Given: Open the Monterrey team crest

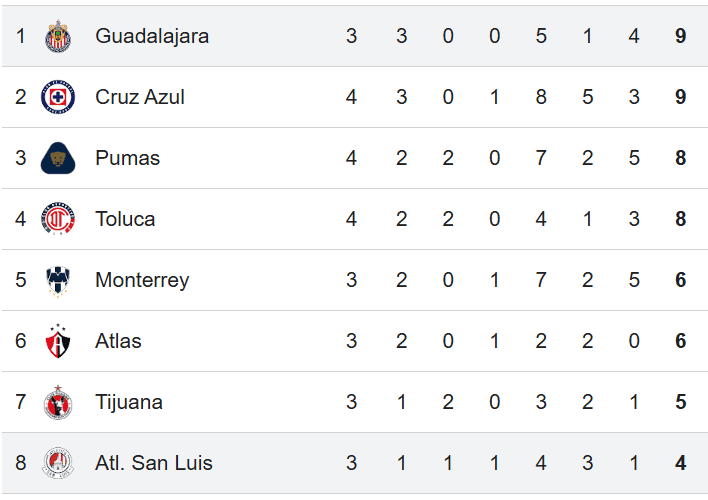Looking at the screenshot, I should coord(58,280).
